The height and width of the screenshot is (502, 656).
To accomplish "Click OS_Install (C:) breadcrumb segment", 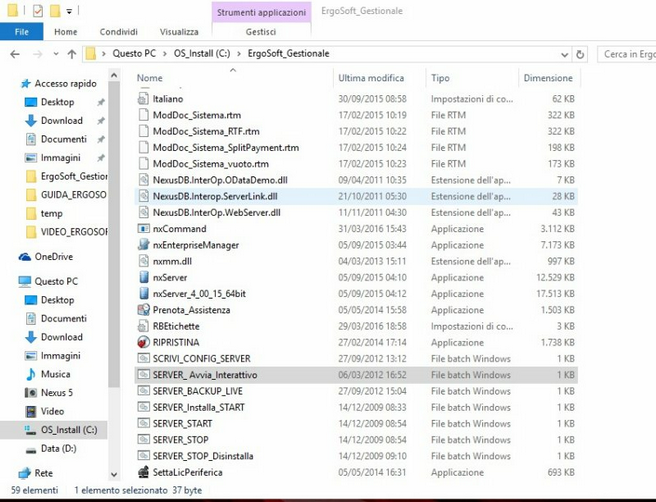I will coord(202,54).
